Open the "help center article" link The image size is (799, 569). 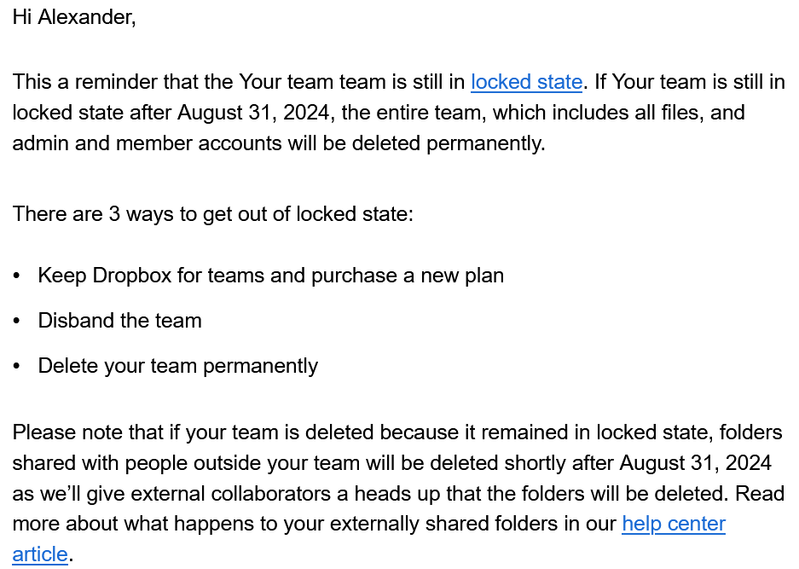[x=673, y=524]
